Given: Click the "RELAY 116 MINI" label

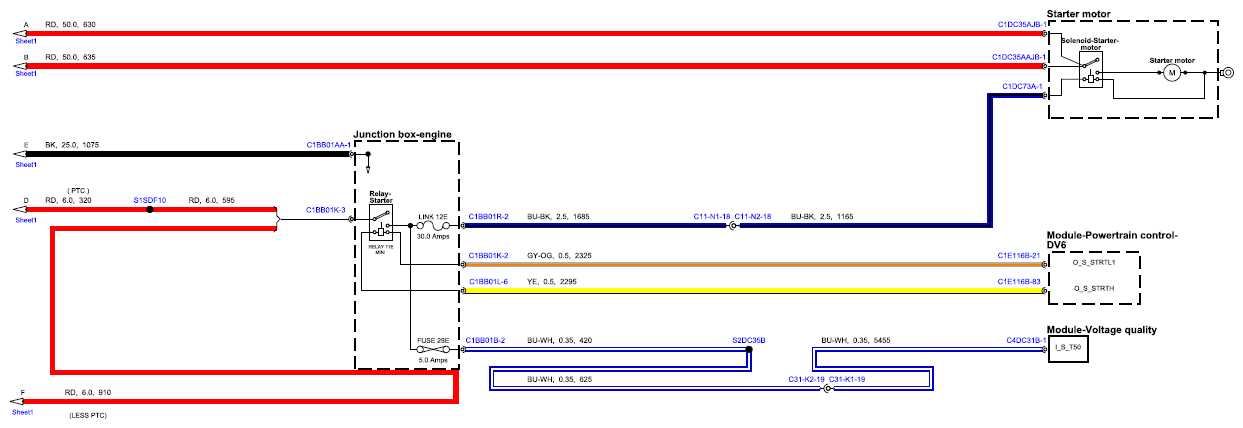Looking at the screenshot, I should pos(380,248).
